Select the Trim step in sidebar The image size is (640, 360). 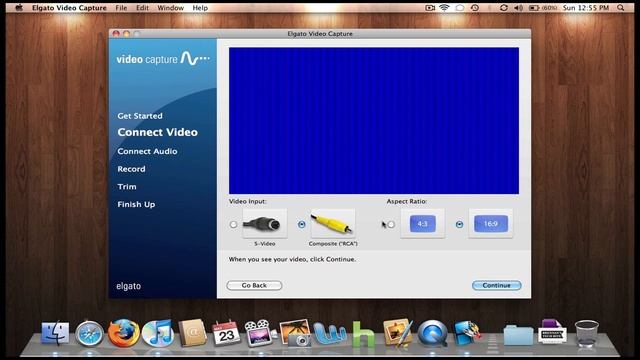127,187
